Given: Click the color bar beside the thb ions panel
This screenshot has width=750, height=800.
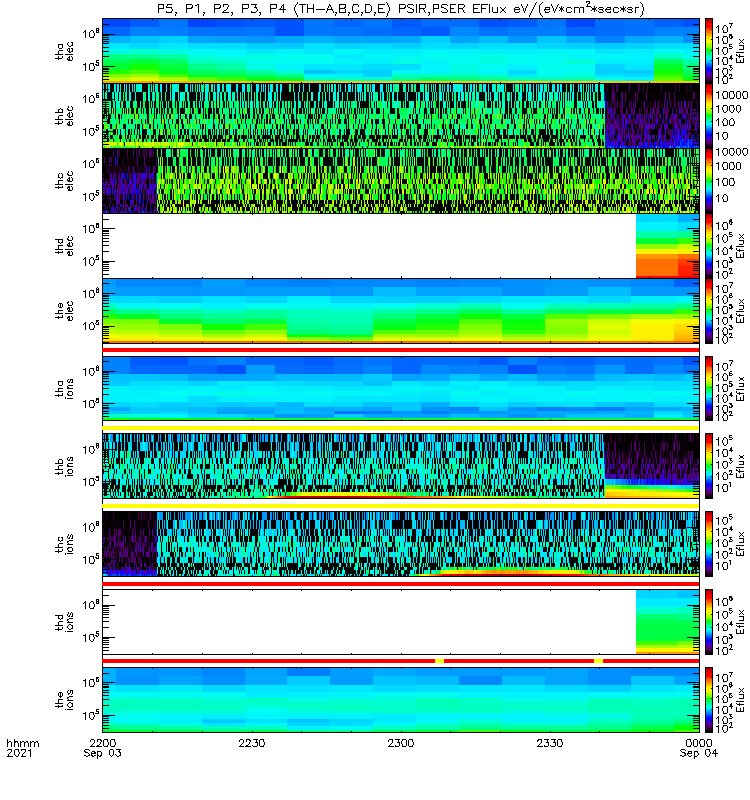Looking at the screenshot, I should coord(709,466).
